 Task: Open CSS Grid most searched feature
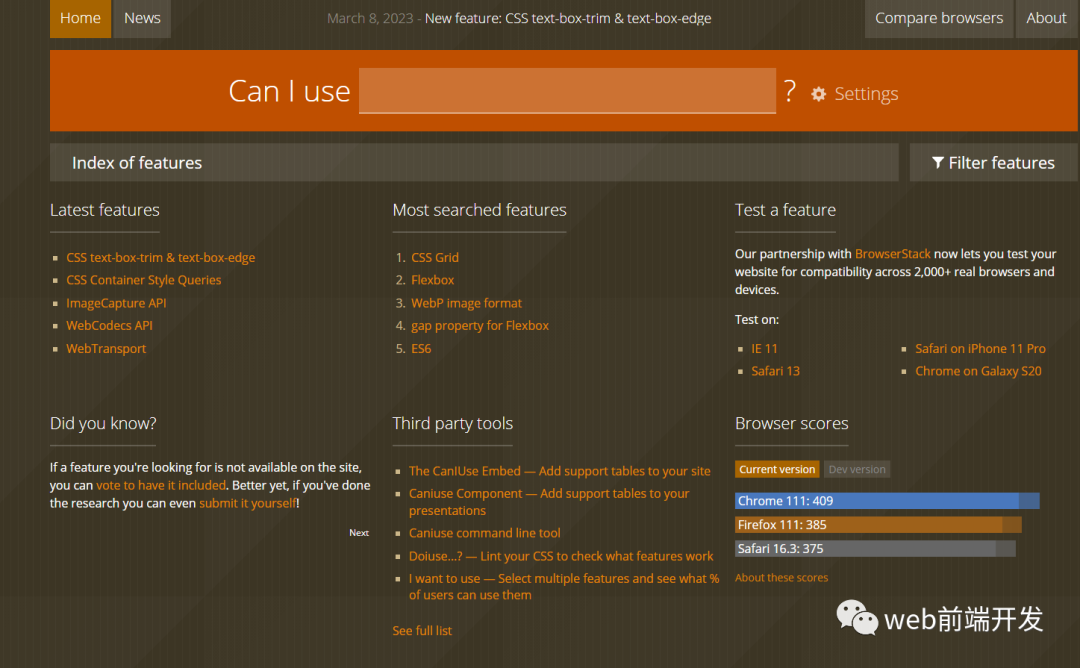[435, 258]
